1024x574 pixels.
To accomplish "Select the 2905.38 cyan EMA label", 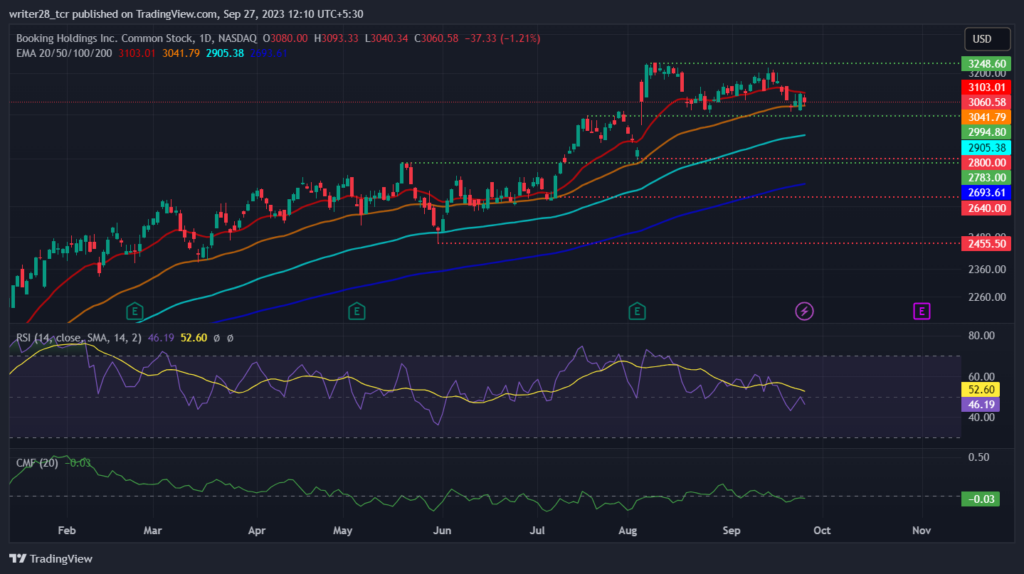I will tap(986, 148).
